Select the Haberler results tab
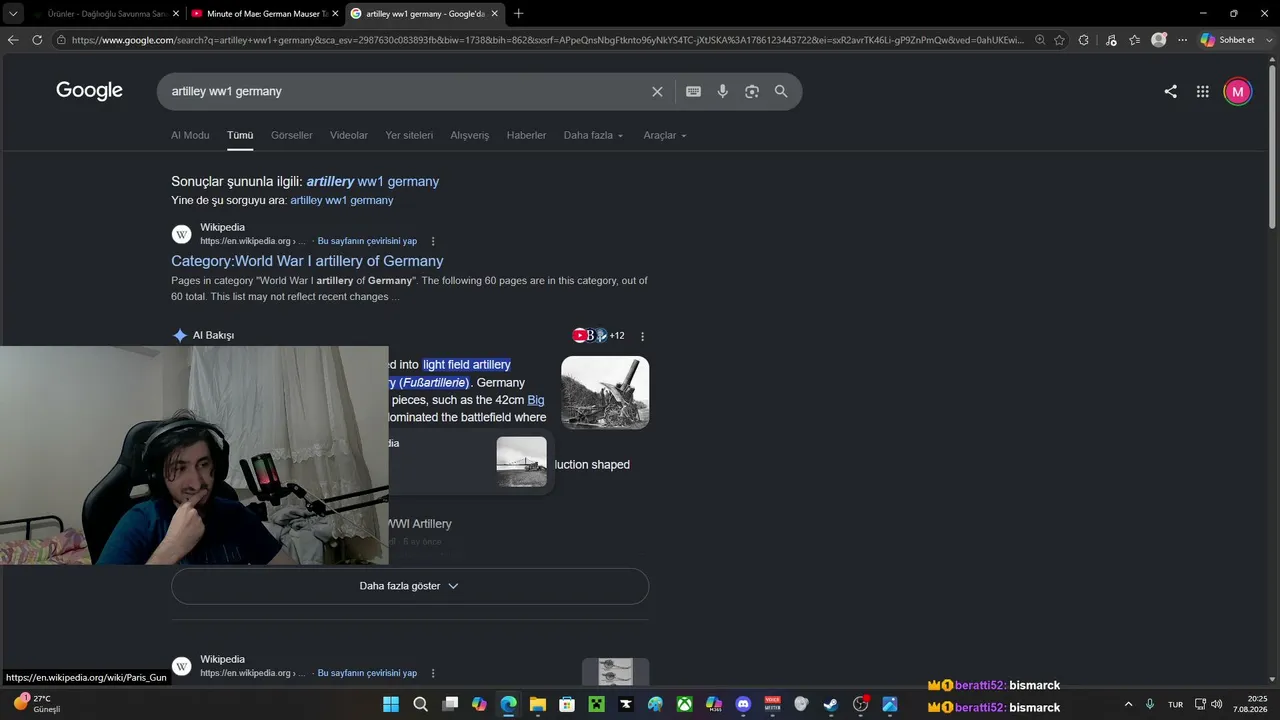 click(527, 135)
